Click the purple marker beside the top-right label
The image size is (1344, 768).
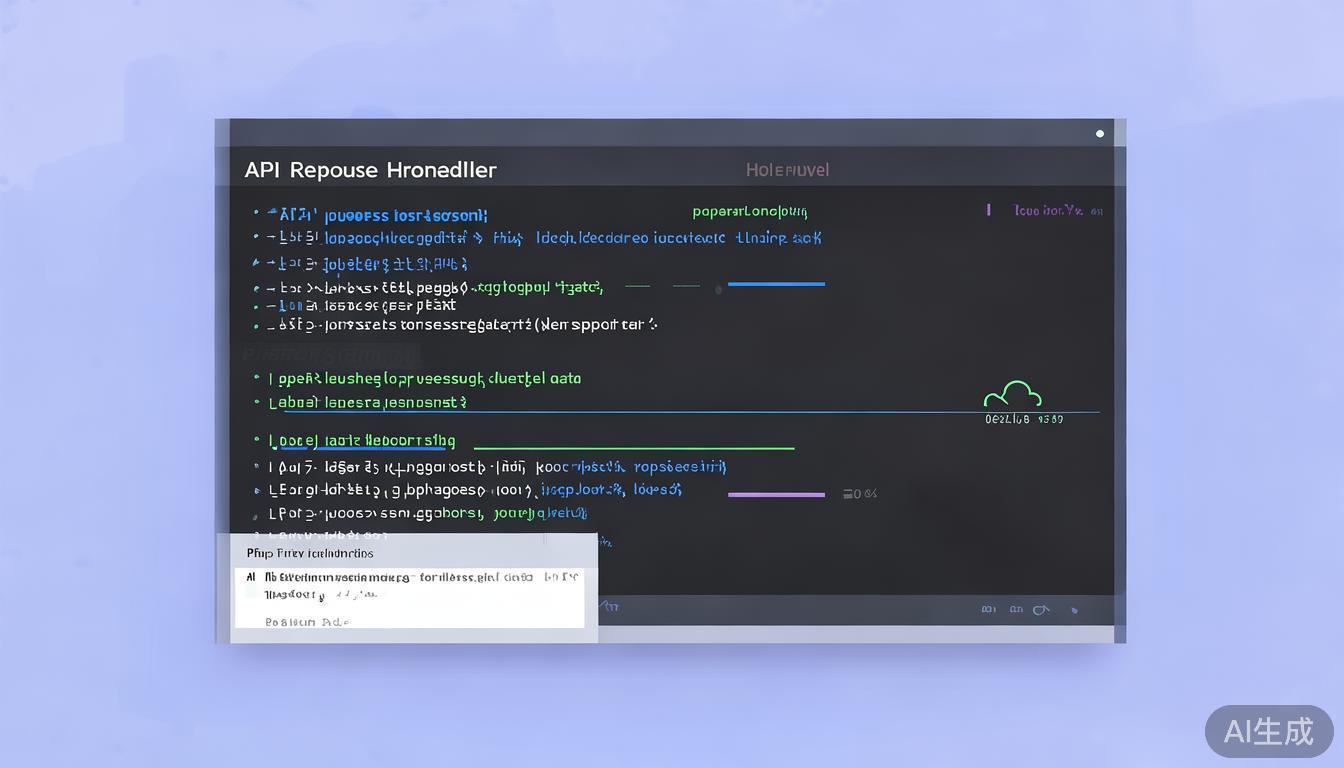coord(988,210)
